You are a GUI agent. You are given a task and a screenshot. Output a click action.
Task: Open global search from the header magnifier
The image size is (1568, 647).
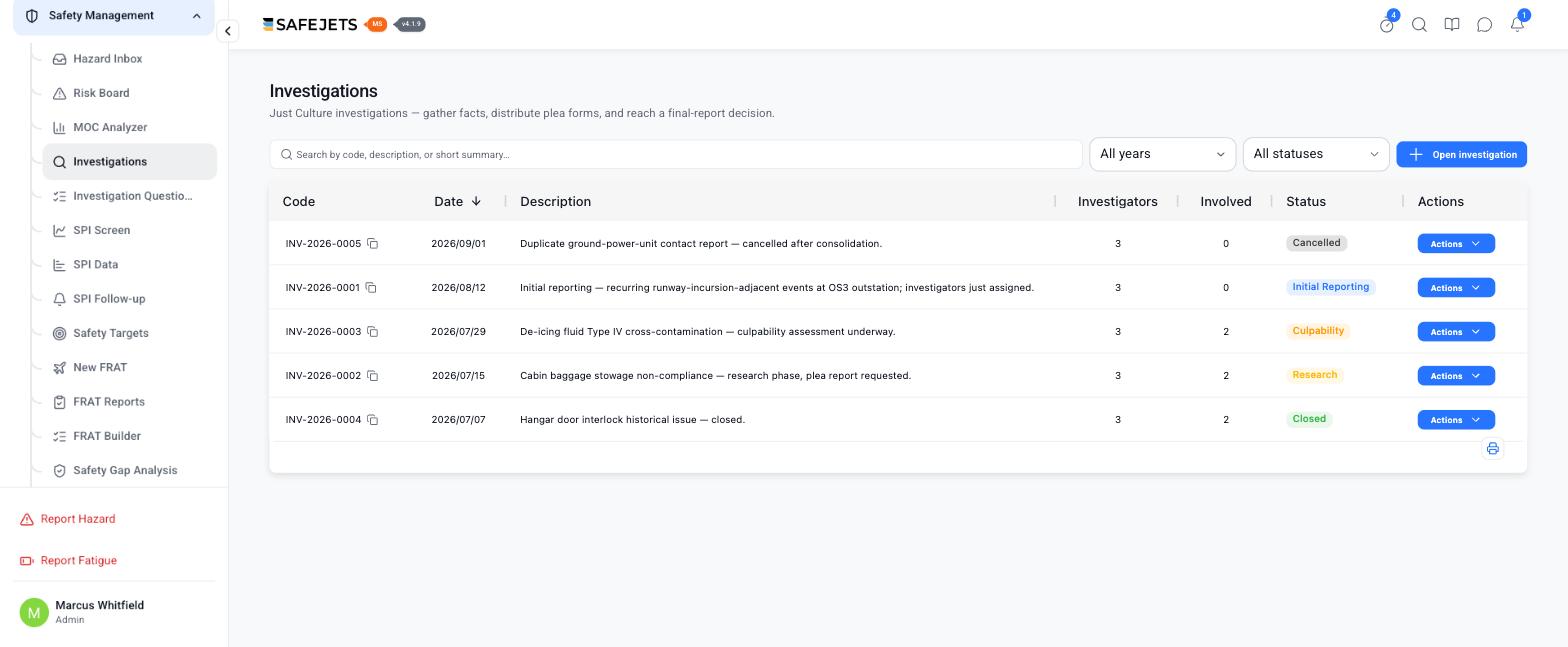point(1419,25)
